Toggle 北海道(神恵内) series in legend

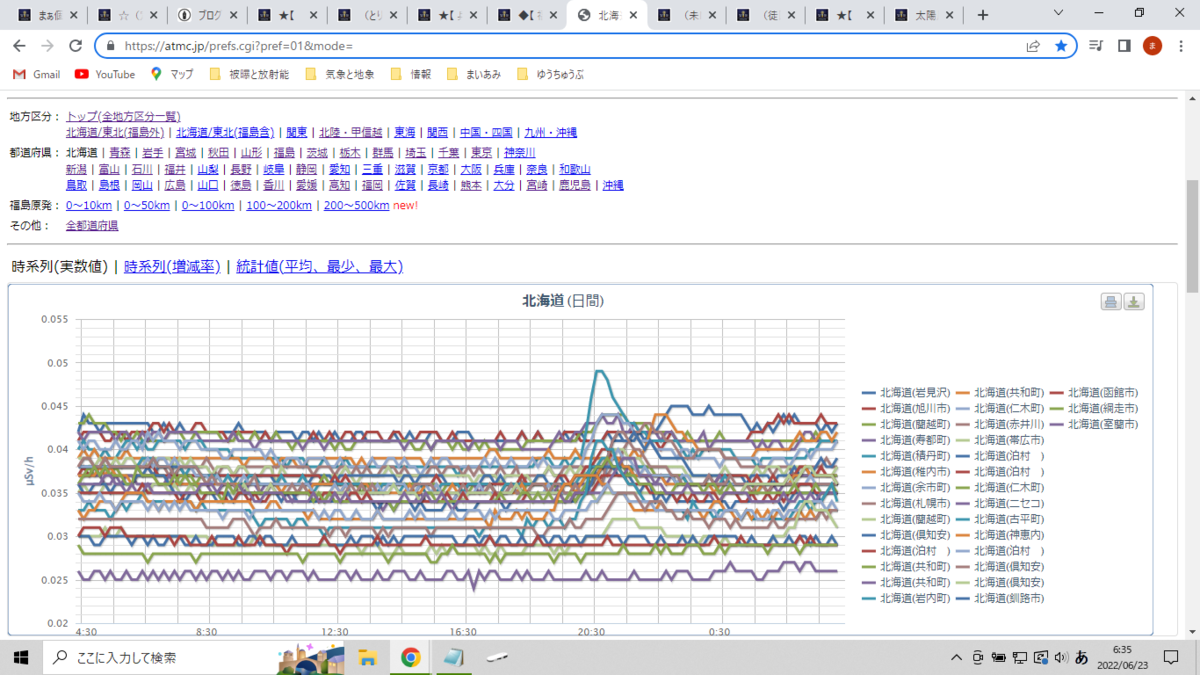pos(1000,535)
